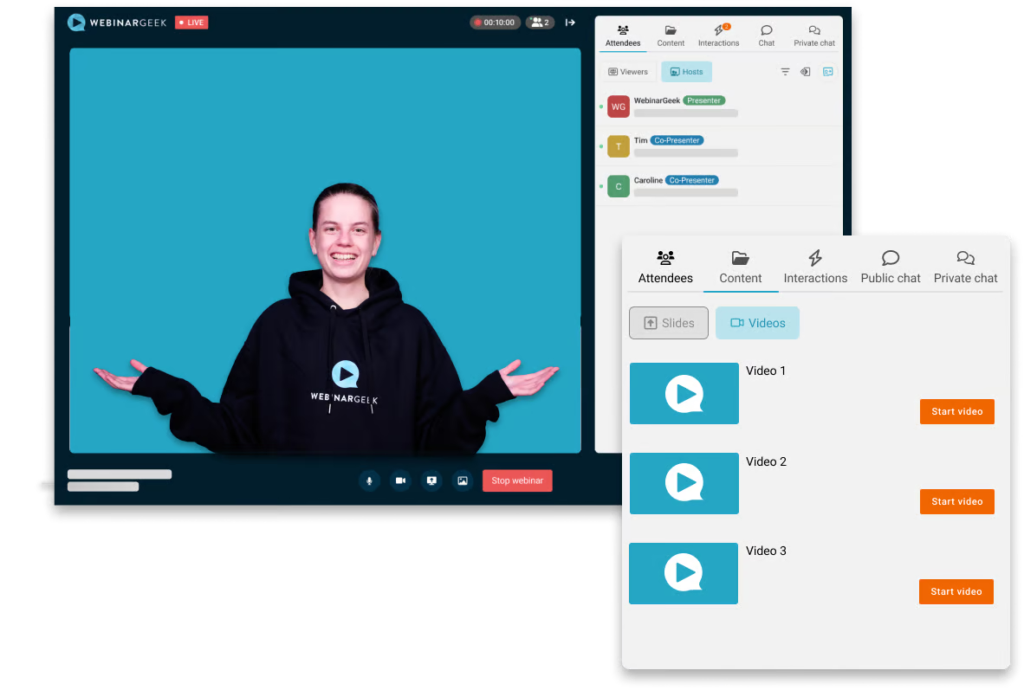Click the red LIVE indicator badge
This screenshot has width=1024, height=690.
click(191, 22)
